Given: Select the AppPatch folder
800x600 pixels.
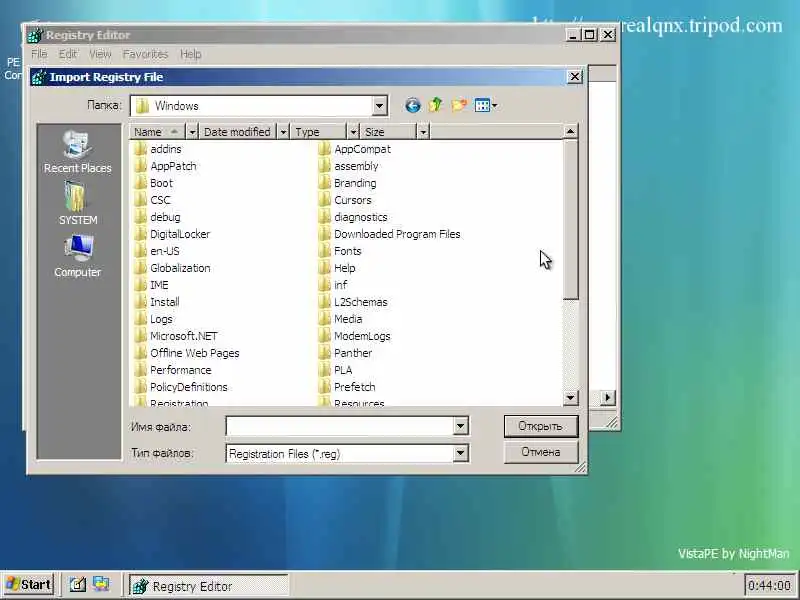Looking at the screenshot, I should coord(165,166).
